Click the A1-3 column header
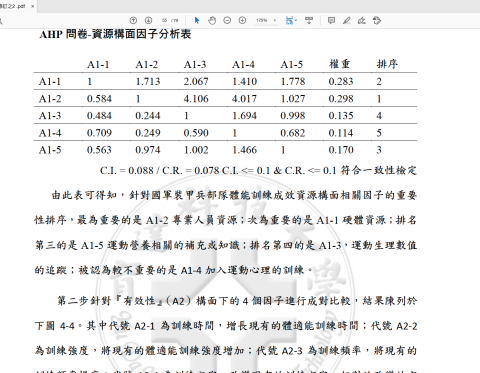 (195, 64)
